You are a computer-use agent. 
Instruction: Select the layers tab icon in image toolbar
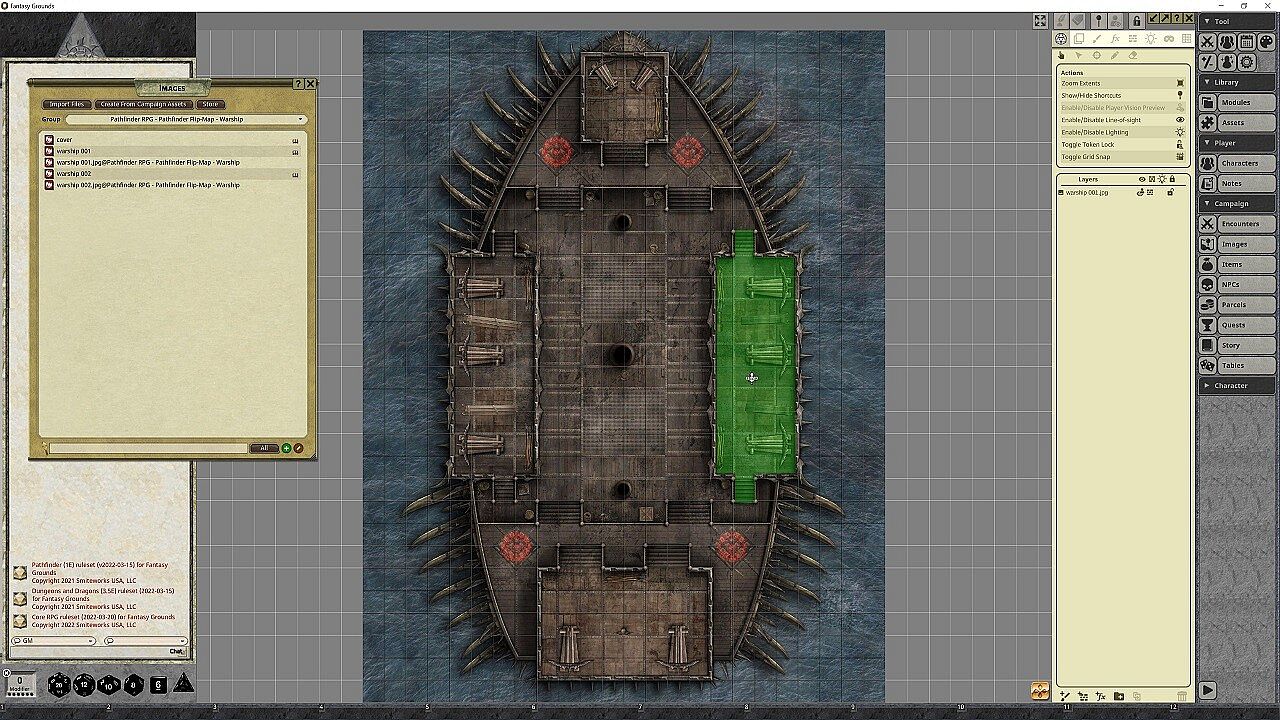pyautogui.click(x=1079, y=39)
